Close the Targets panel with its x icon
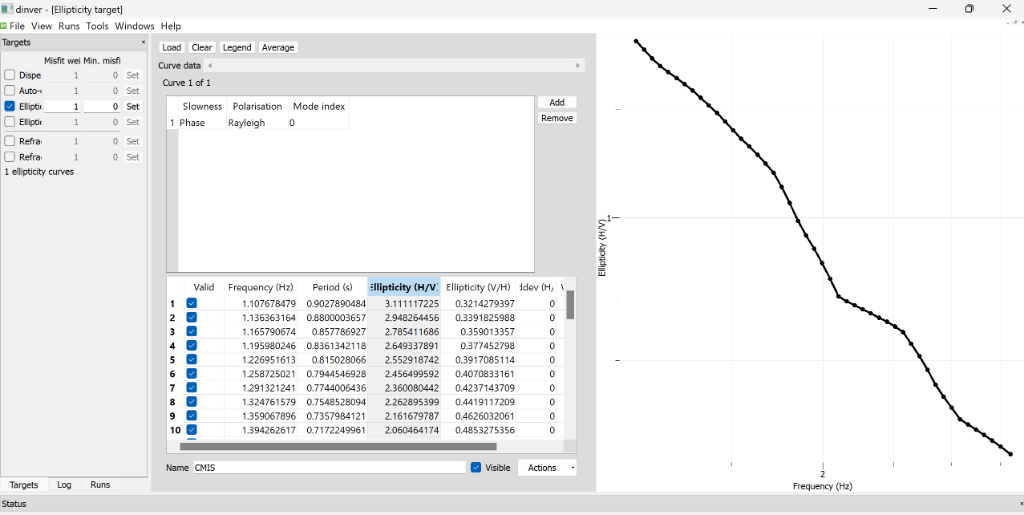Image resolution: width=1024 pixels, height=515 pixels. coord(143,43)
